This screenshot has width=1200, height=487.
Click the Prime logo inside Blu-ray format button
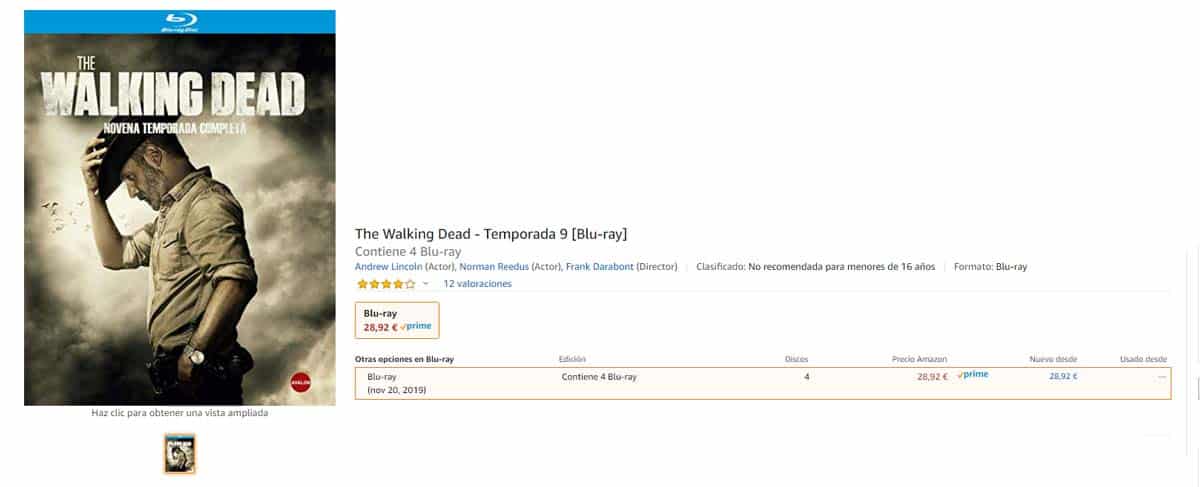[x=417, y=326]
